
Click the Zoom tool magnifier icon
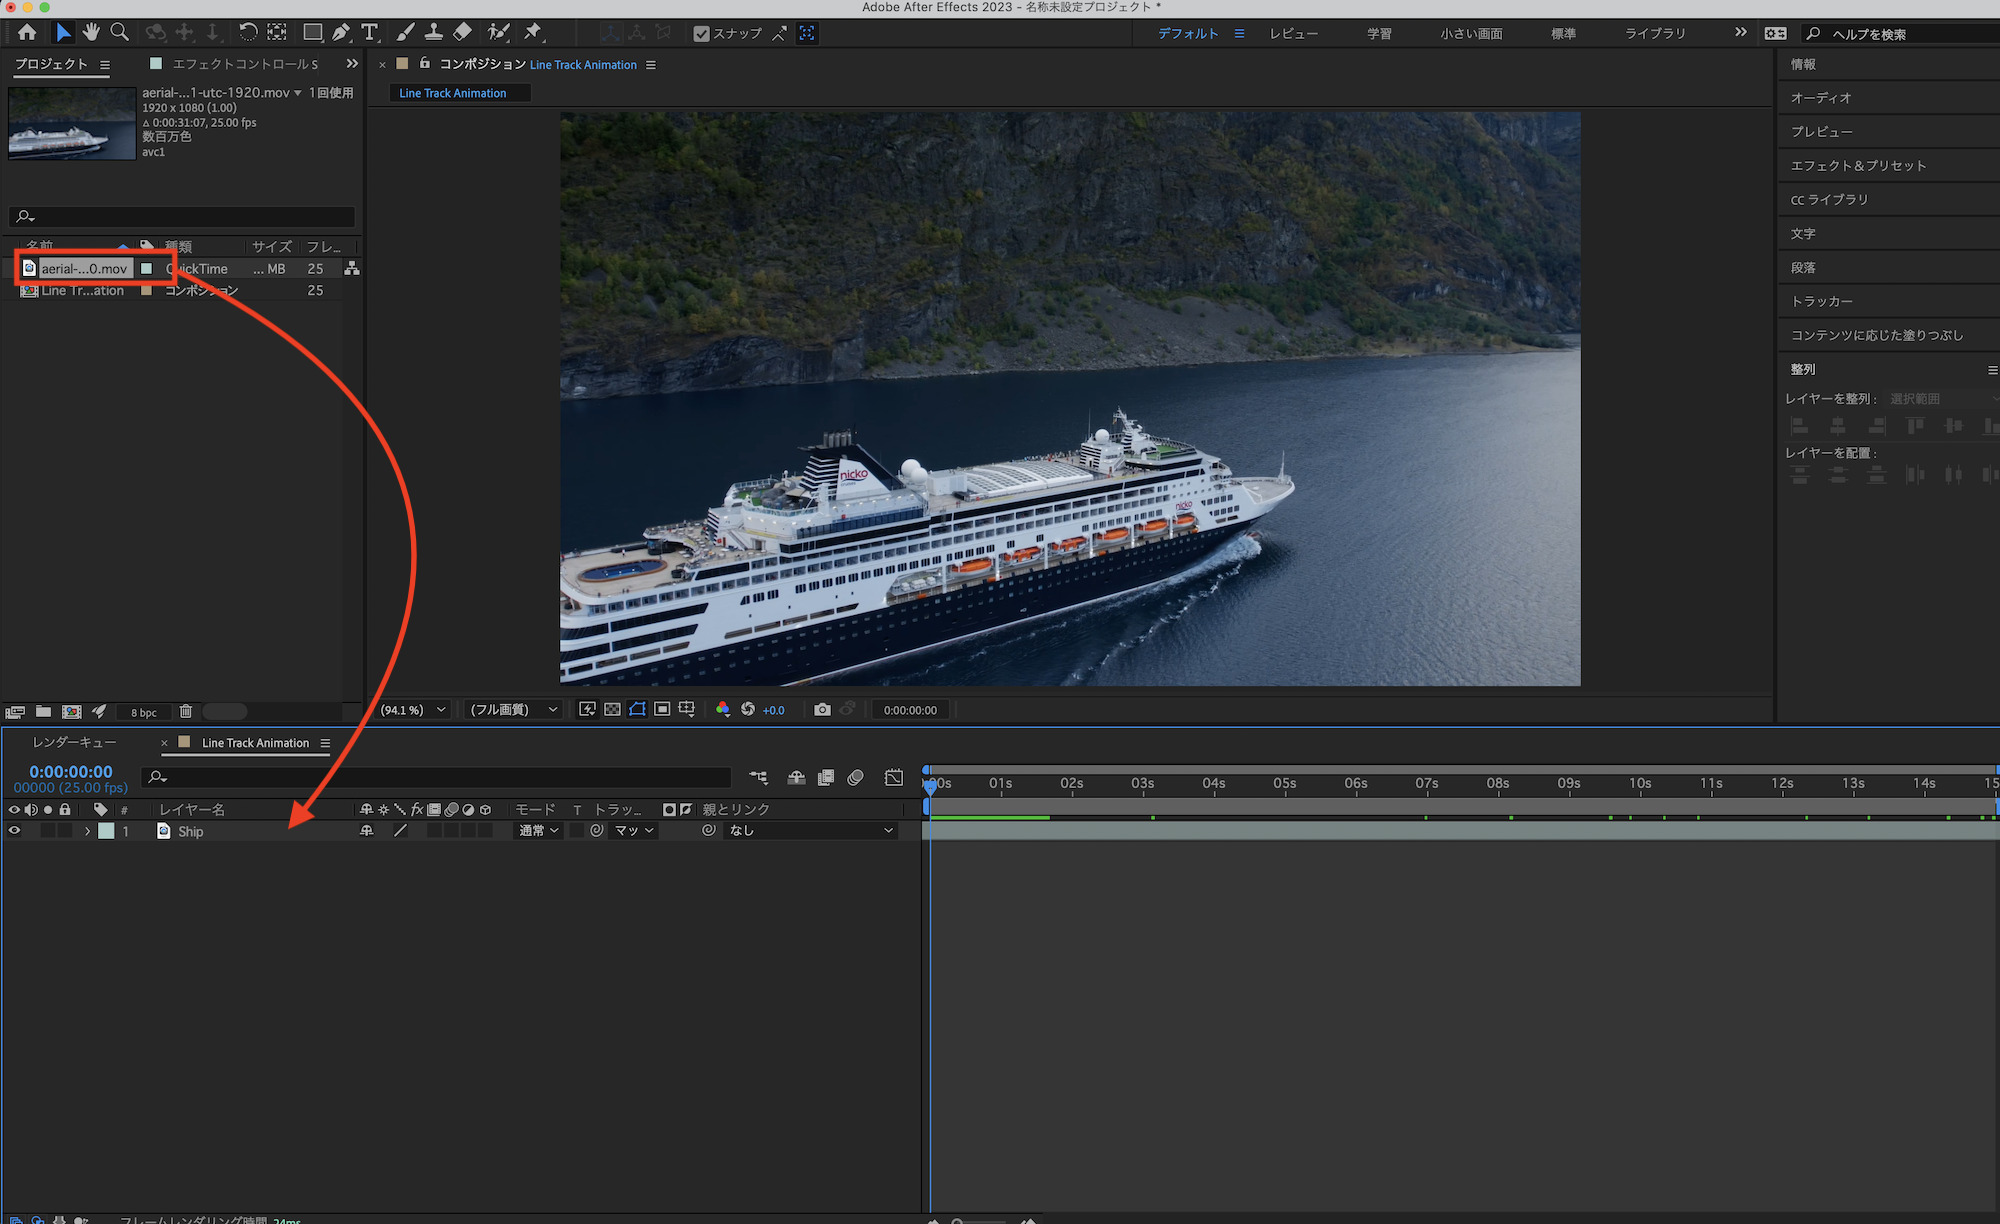[x=120, y=33]
